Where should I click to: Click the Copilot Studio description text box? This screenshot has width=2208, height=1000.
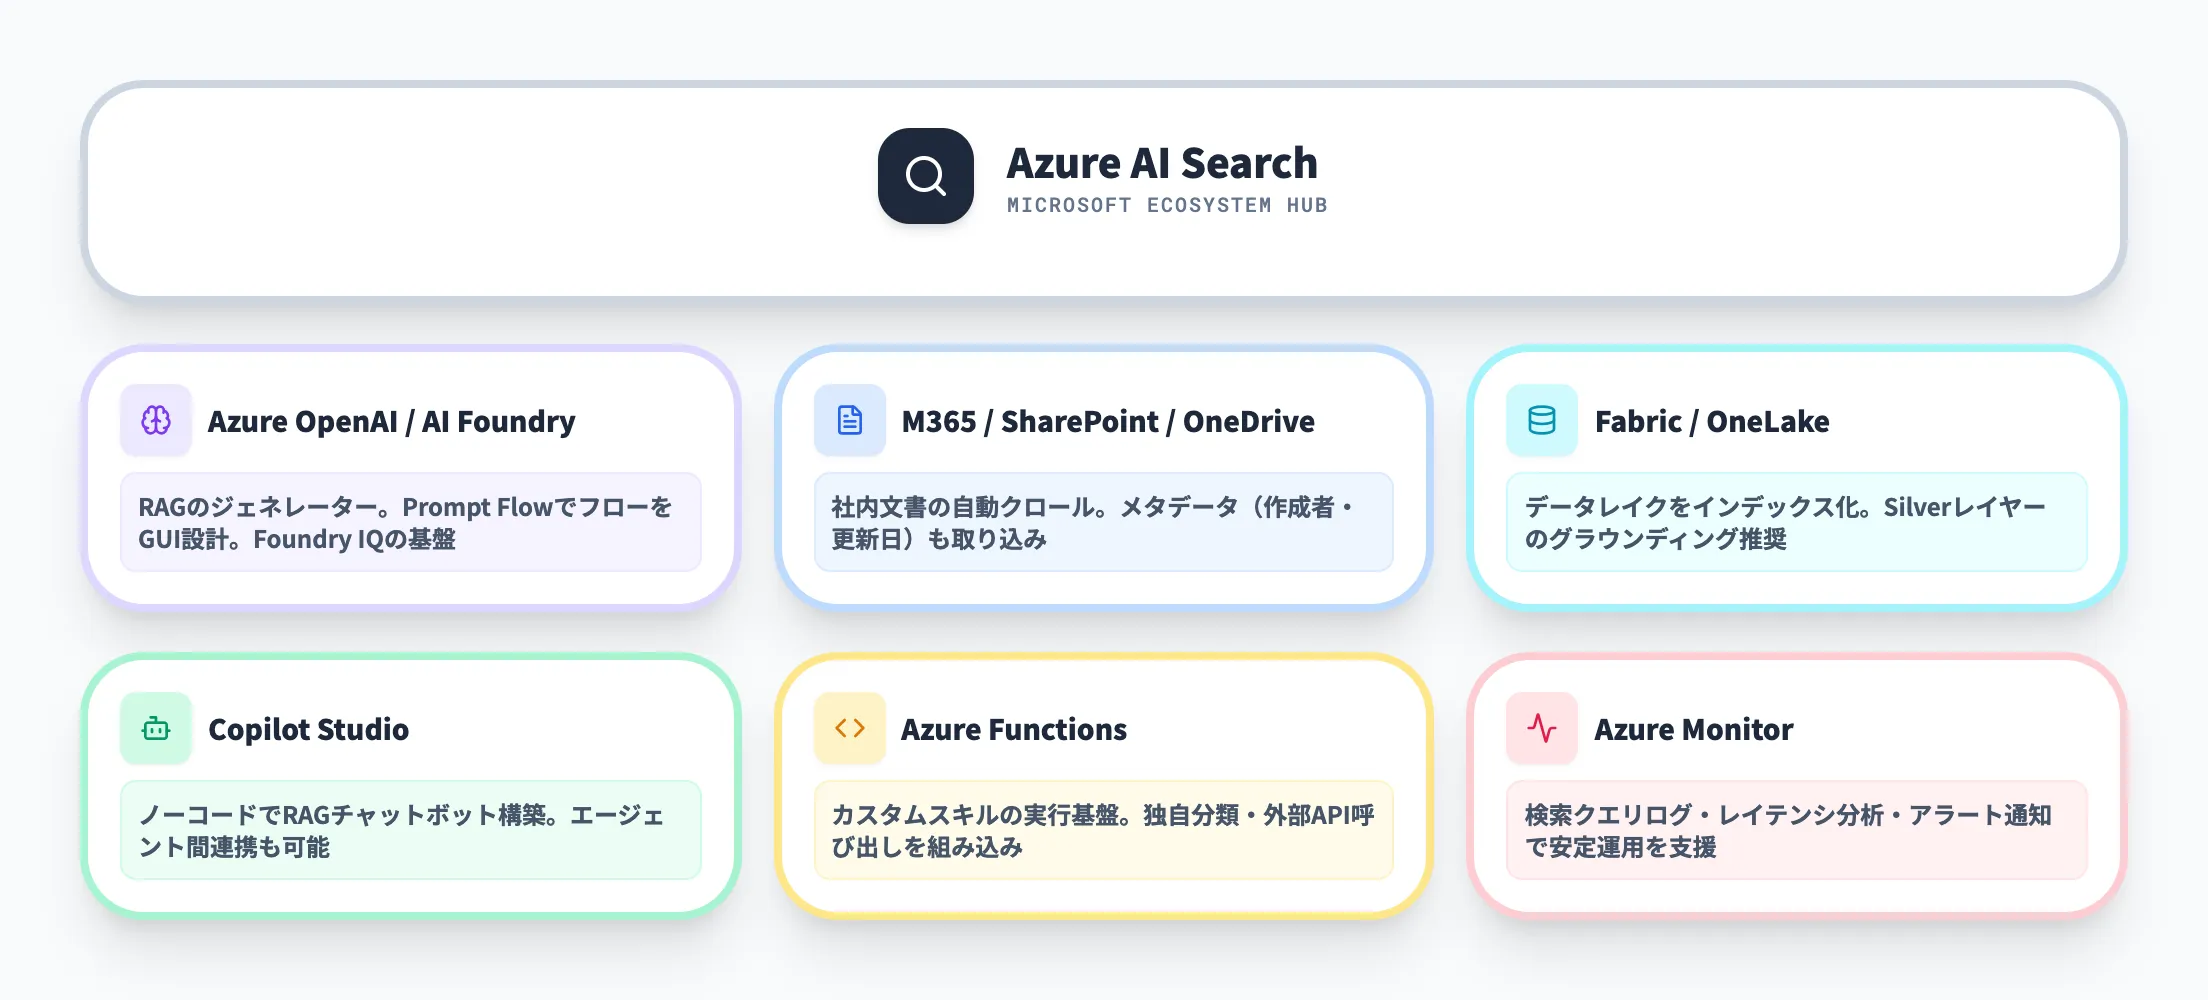(x=410, y=831)
